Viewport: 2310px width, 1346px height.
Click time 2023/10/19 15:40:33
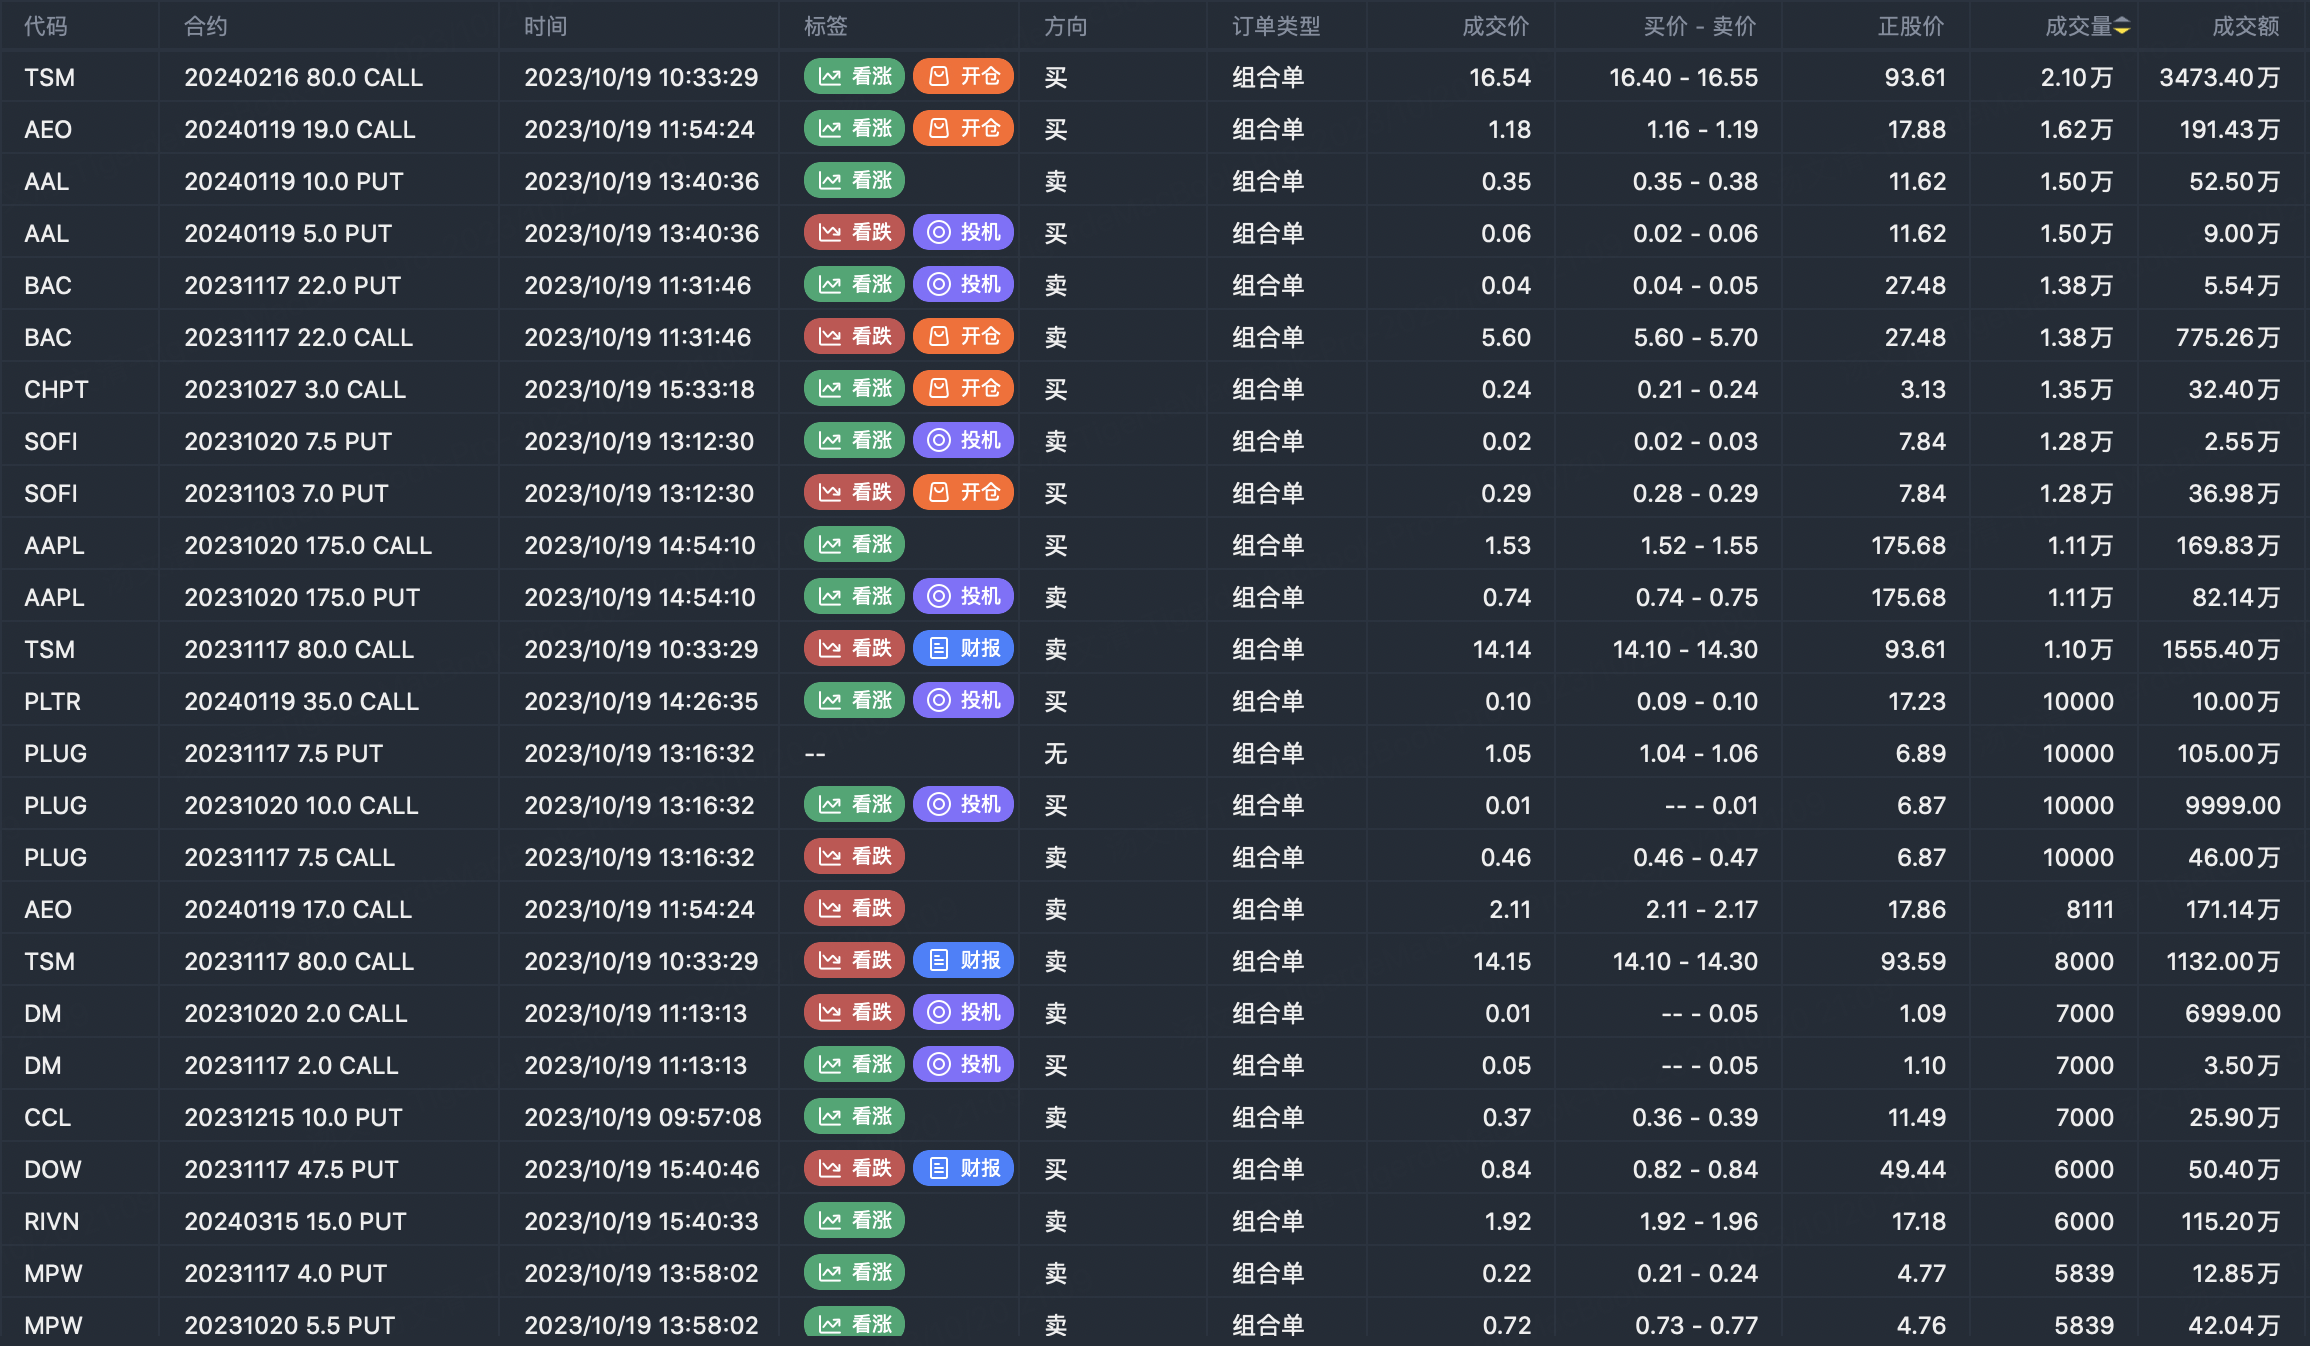pyautogui.click(x=641, y=1221)
